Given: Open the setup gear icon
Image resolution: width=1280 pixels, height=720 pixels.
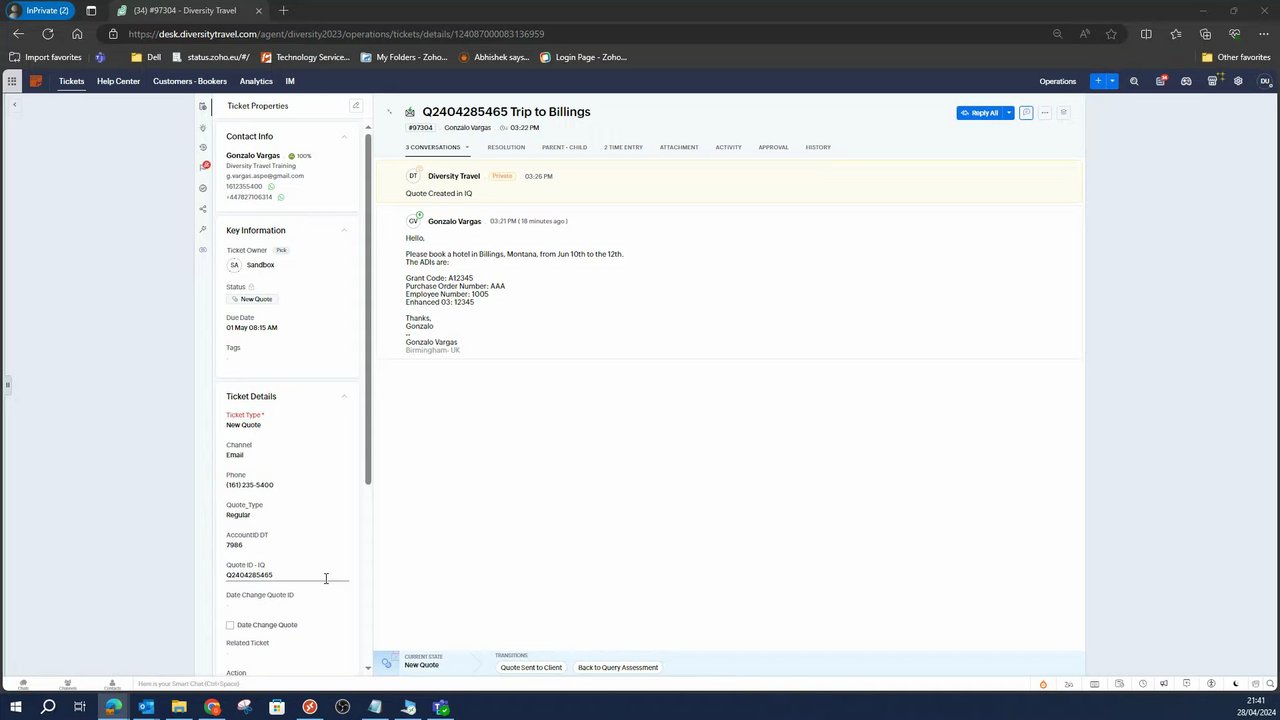Looking at the screenshot, I should pyautogui.click(x=1238, y=81).
